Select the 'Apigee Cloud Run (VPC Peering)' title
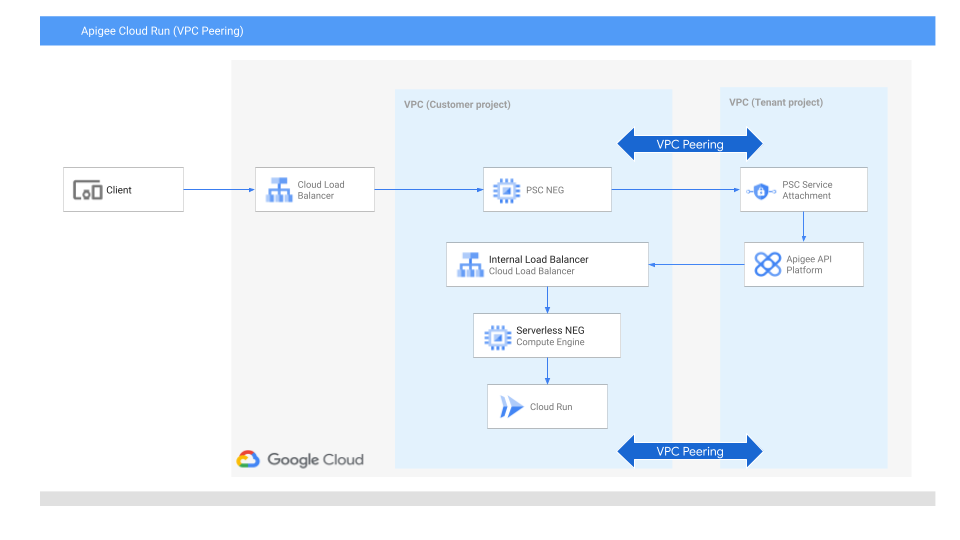This screenshot has height=540, width=960. point(162,31)
